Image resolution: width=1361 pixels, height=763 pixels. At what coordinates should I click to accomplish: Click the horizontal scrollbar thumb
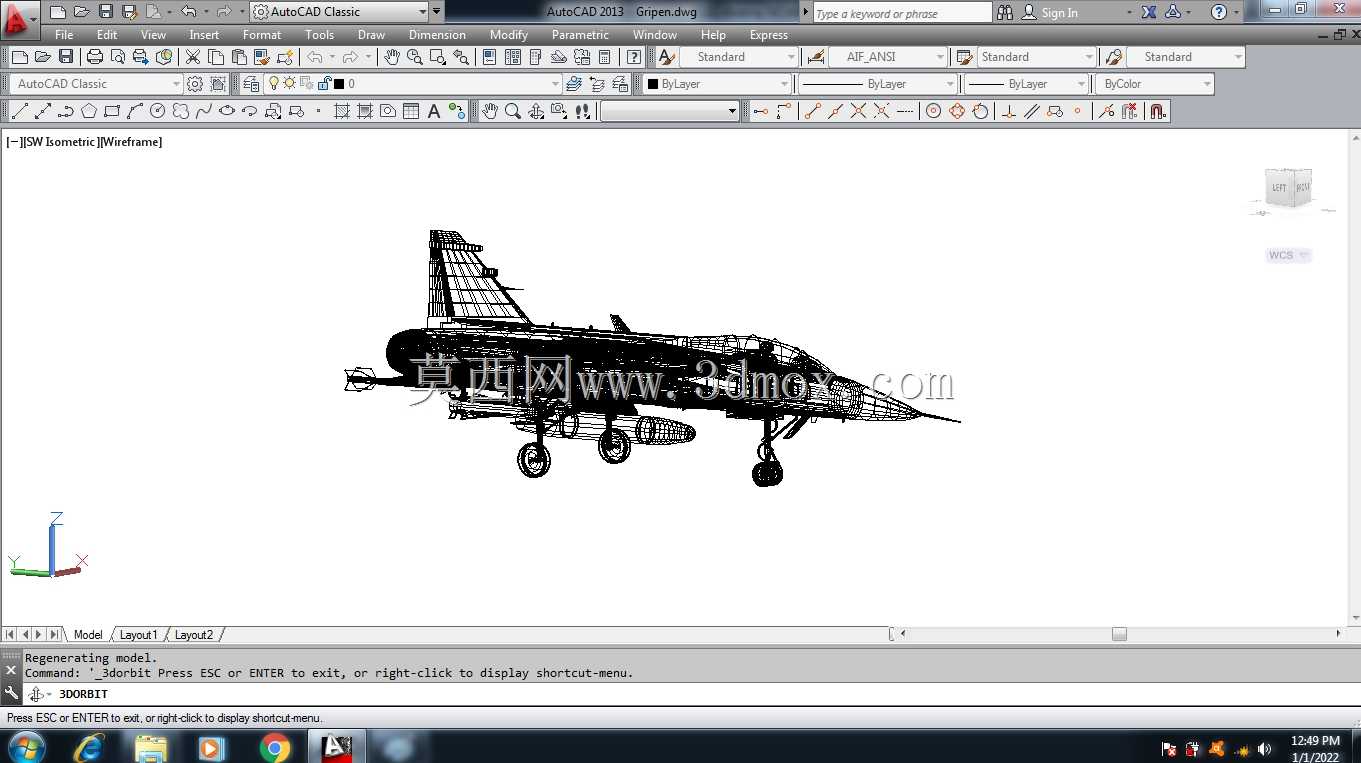tap(1119, 634)
